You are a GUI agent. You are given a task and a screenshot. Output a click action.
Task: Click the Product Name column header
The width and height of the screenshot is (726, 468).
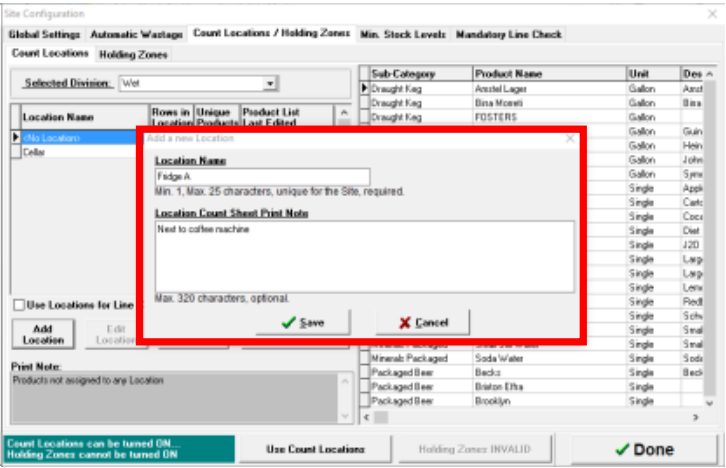pos(548,74)
